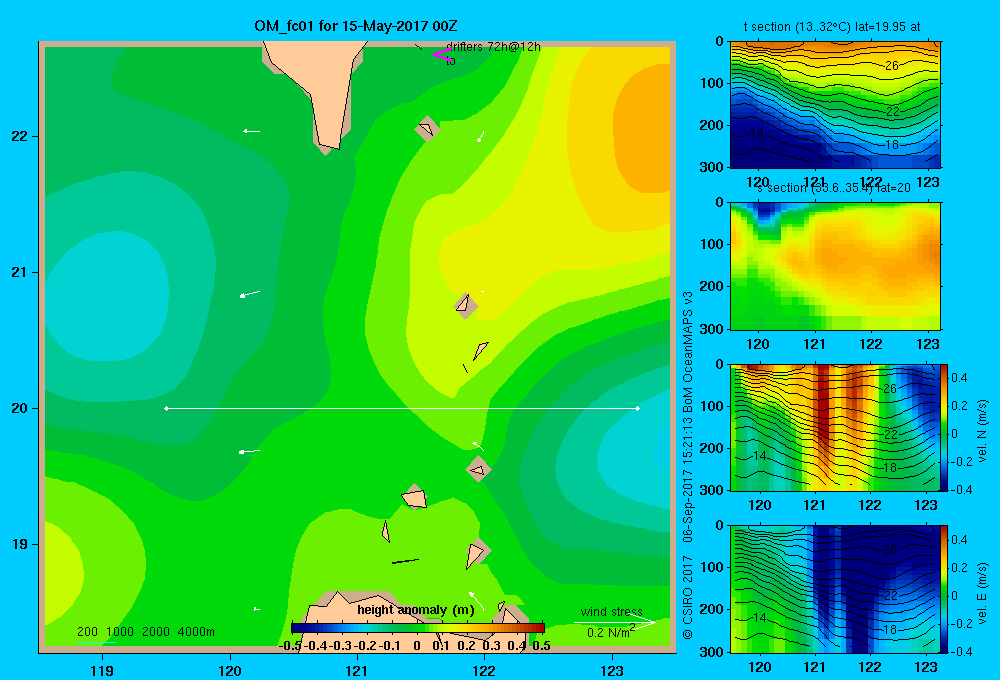Click the "0.2 N/m" wind stress value

pos(608,633)
